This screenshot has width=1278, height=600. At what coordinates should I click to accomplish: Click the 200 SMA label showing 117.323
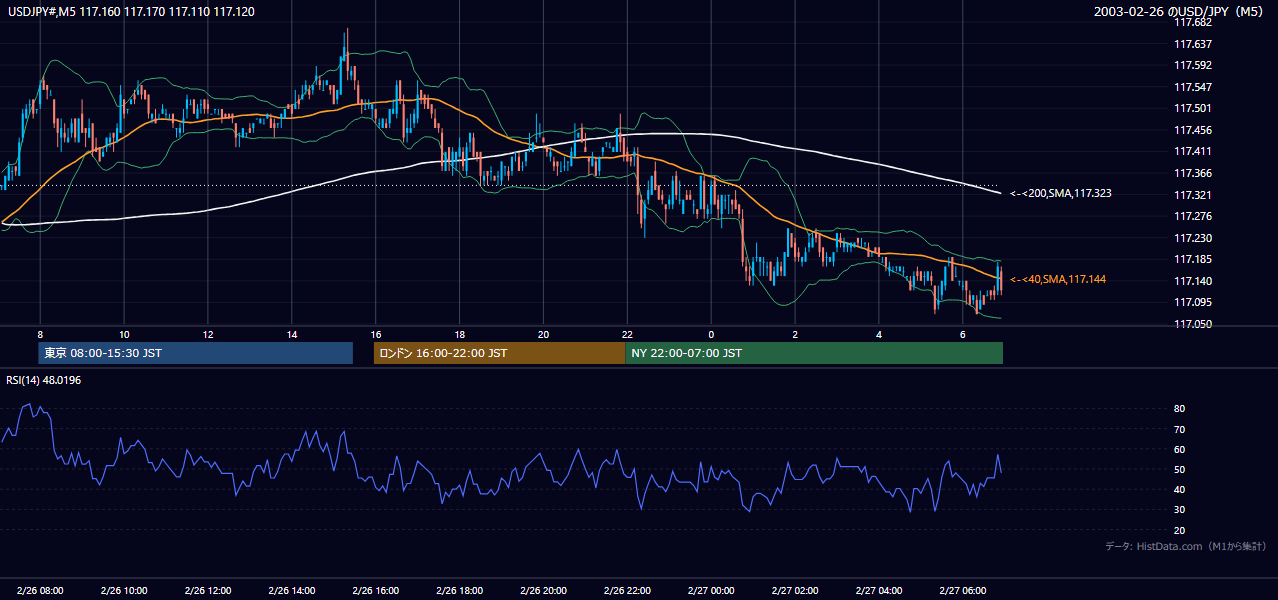(x=1060, y=193)
